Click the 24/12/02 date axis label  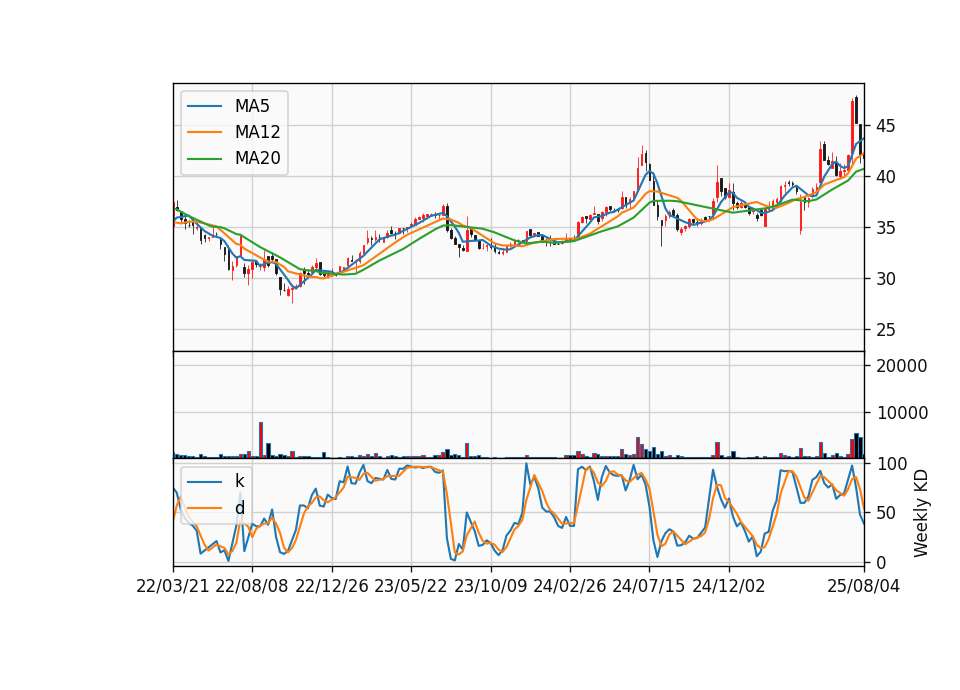tap(729, 586)
